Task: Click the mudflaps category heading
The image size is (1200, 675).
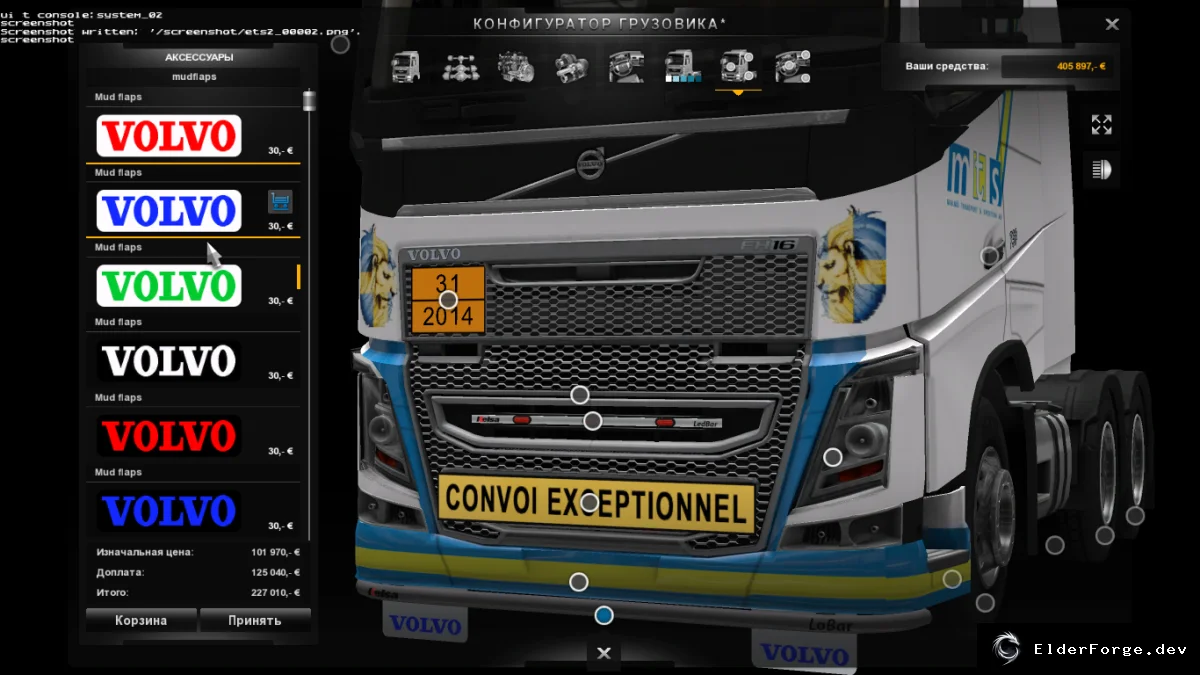Action: (x=194, y=77)
